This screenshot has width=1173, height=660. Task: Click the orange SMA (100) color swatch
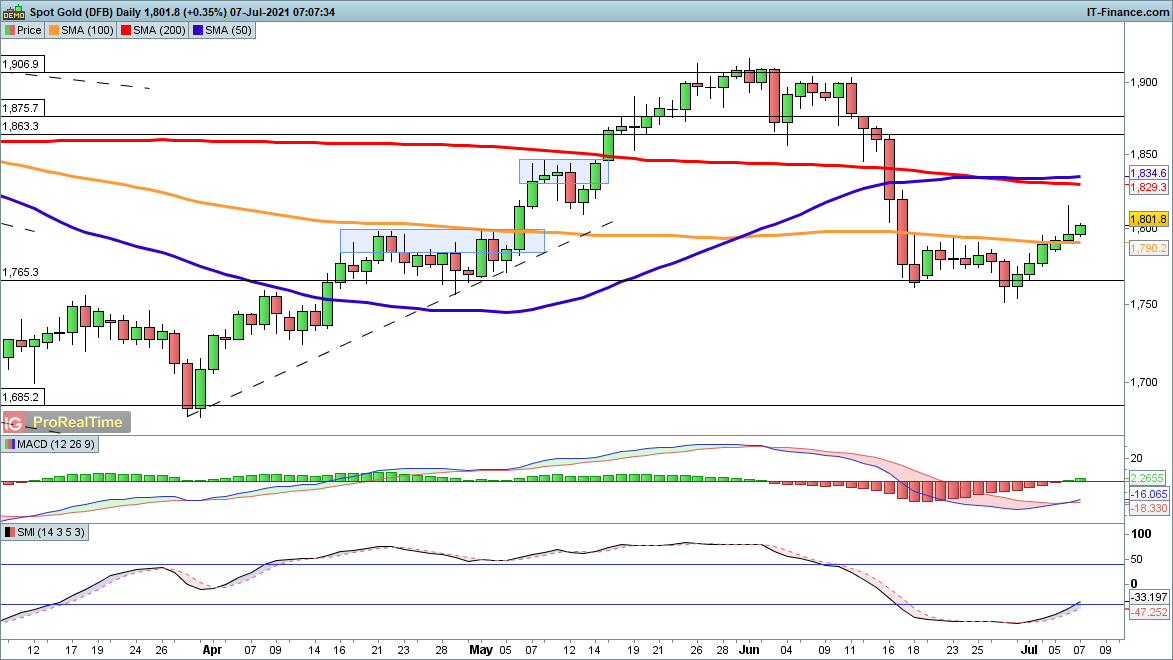(x=55, y=30)
